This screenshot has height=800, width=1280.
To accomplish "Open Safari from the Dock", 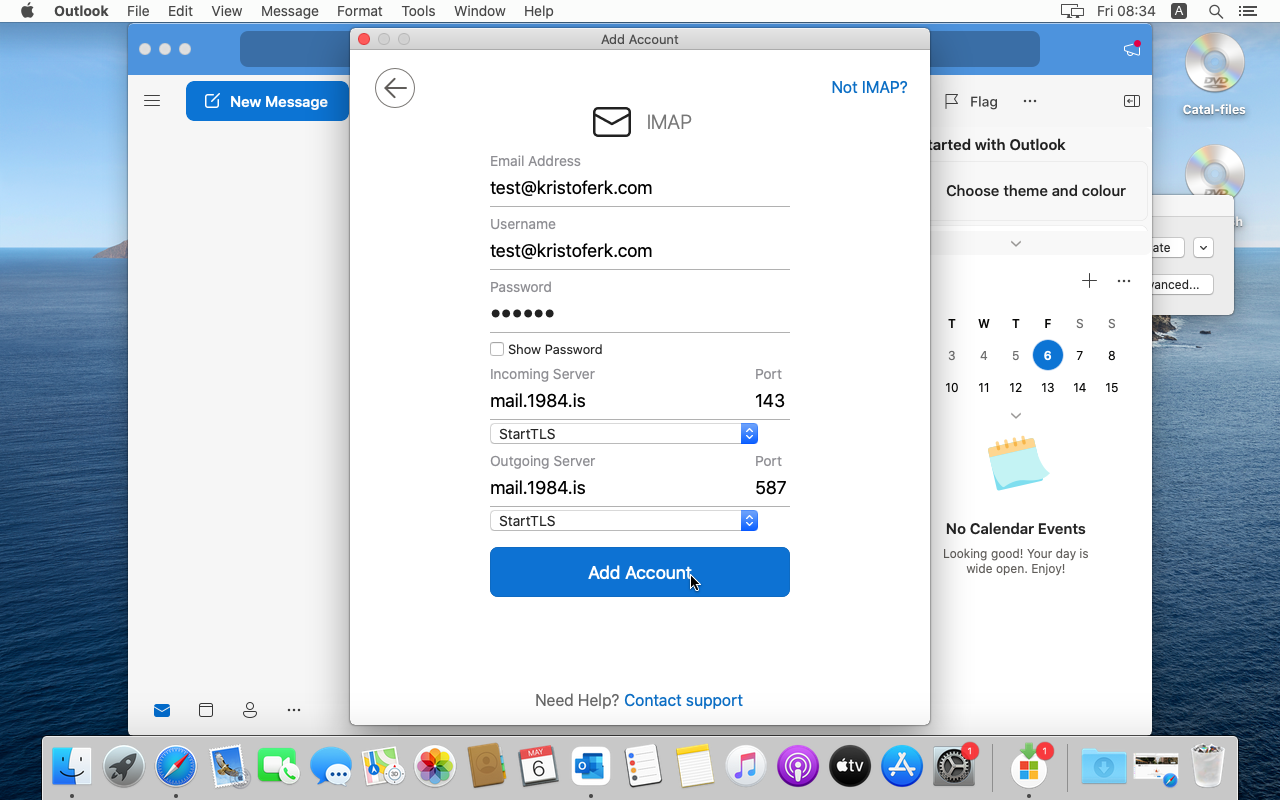I will coord(176,767).
